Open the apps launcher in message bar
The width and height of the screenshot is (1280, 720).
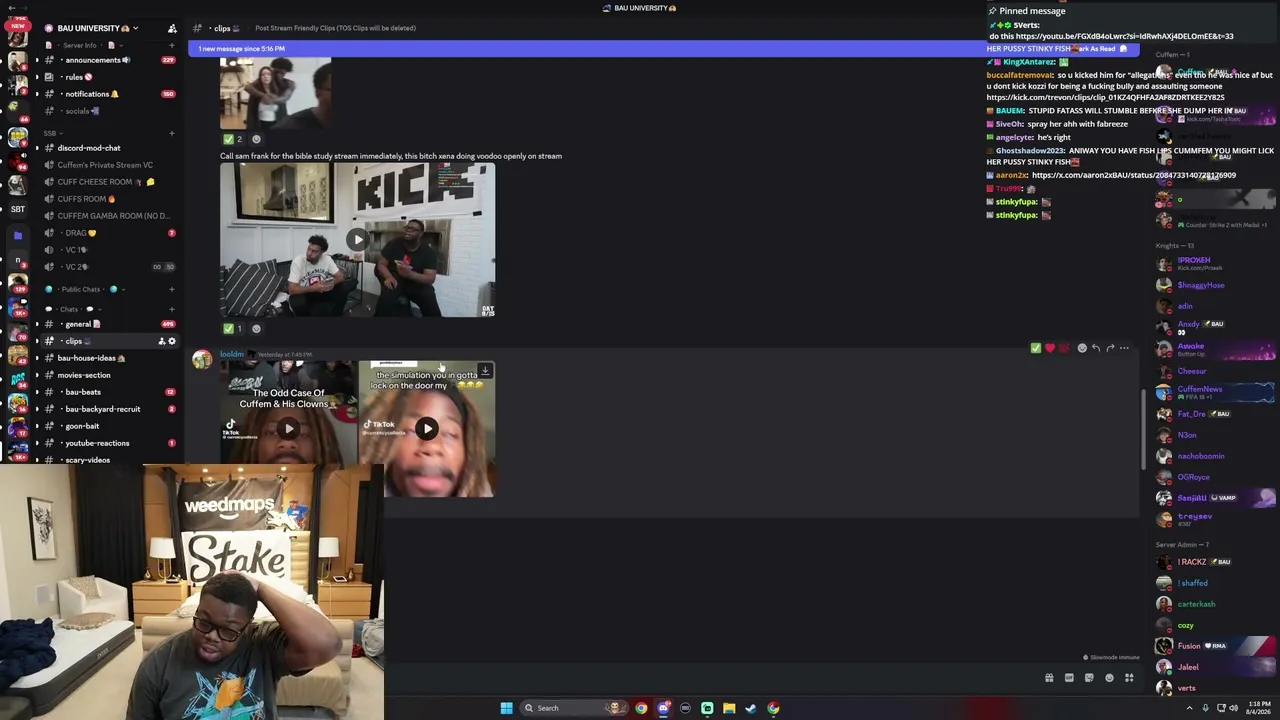click(1129, 678)
